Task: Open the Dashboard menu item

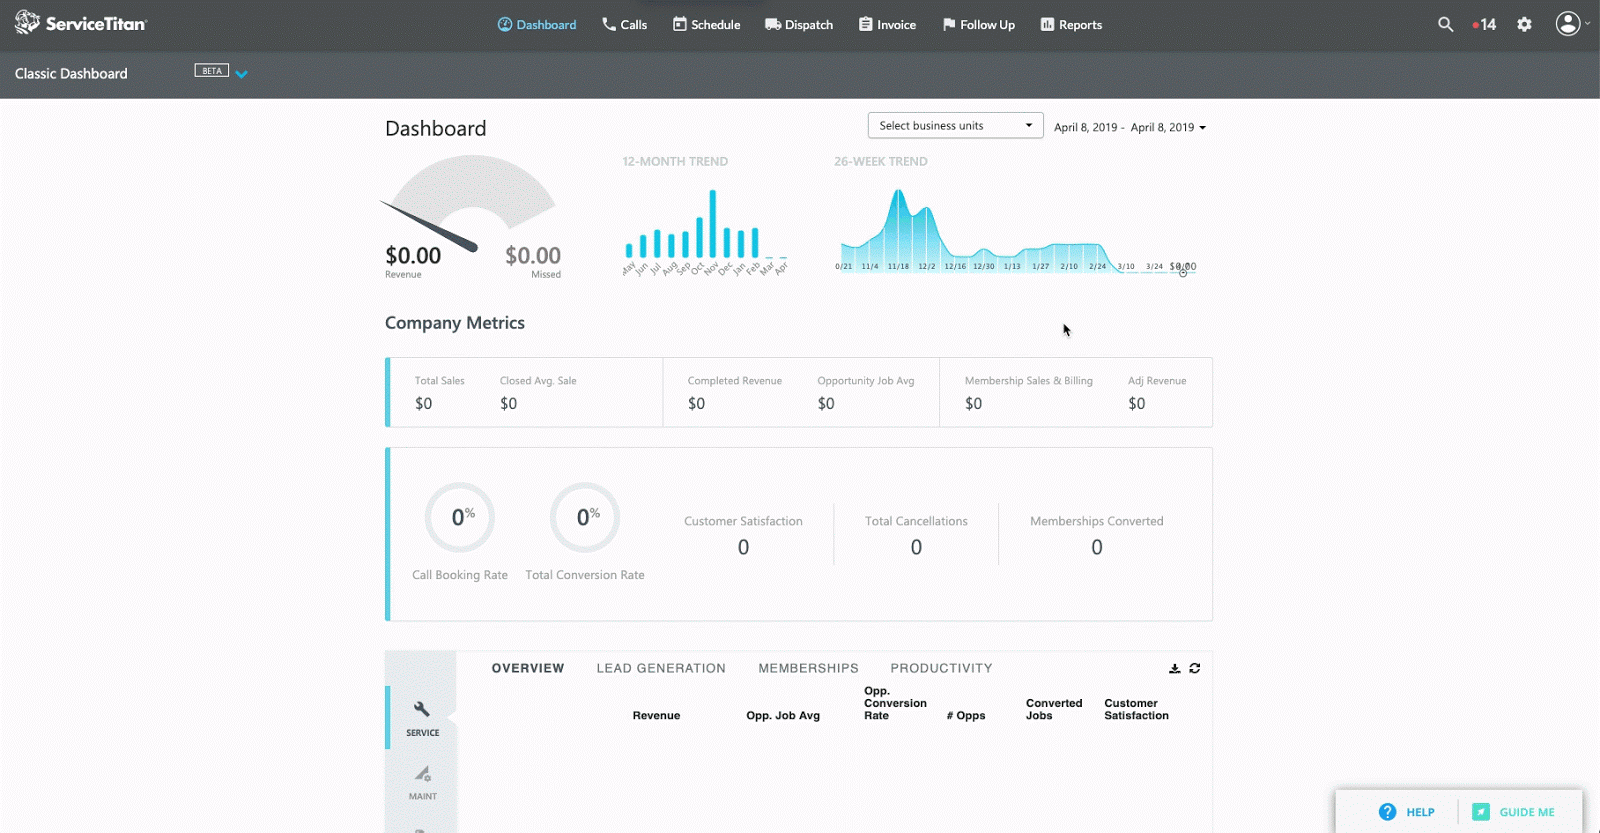Action: coord(537,25)
